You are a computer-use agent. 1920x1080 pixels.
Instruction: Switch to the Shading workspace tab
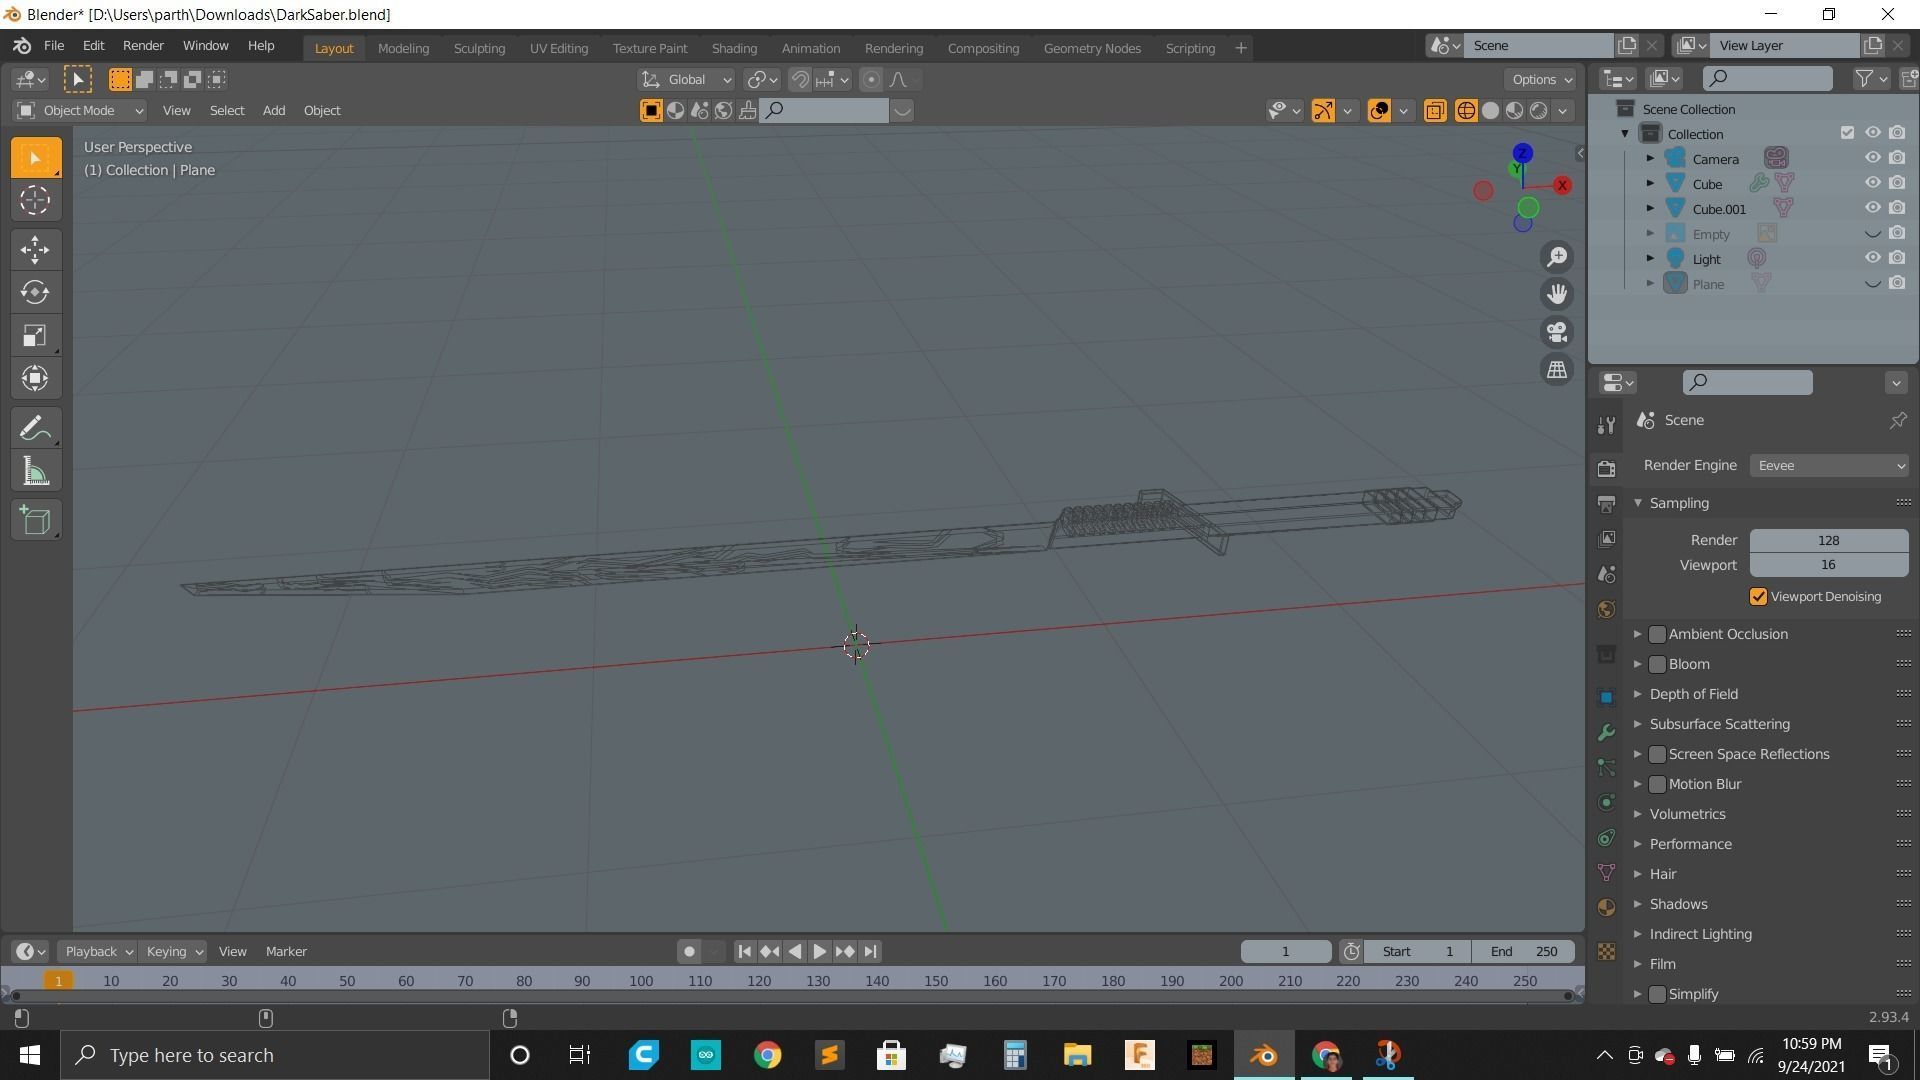point(734,48)
